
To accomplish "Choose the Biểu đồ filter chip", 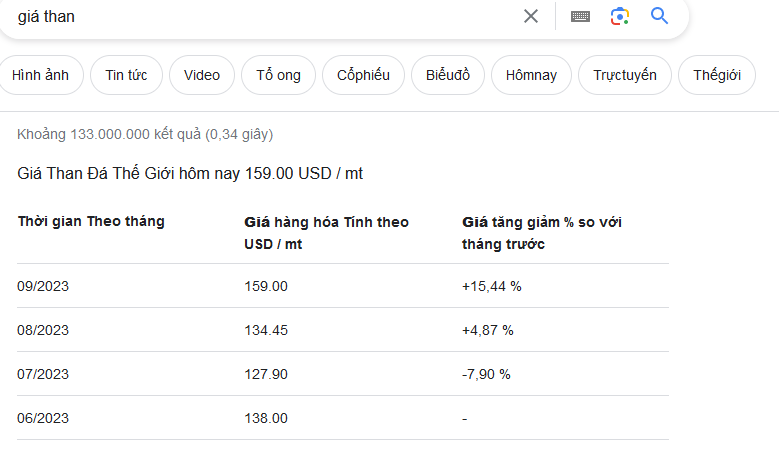I will coord(448,75).
